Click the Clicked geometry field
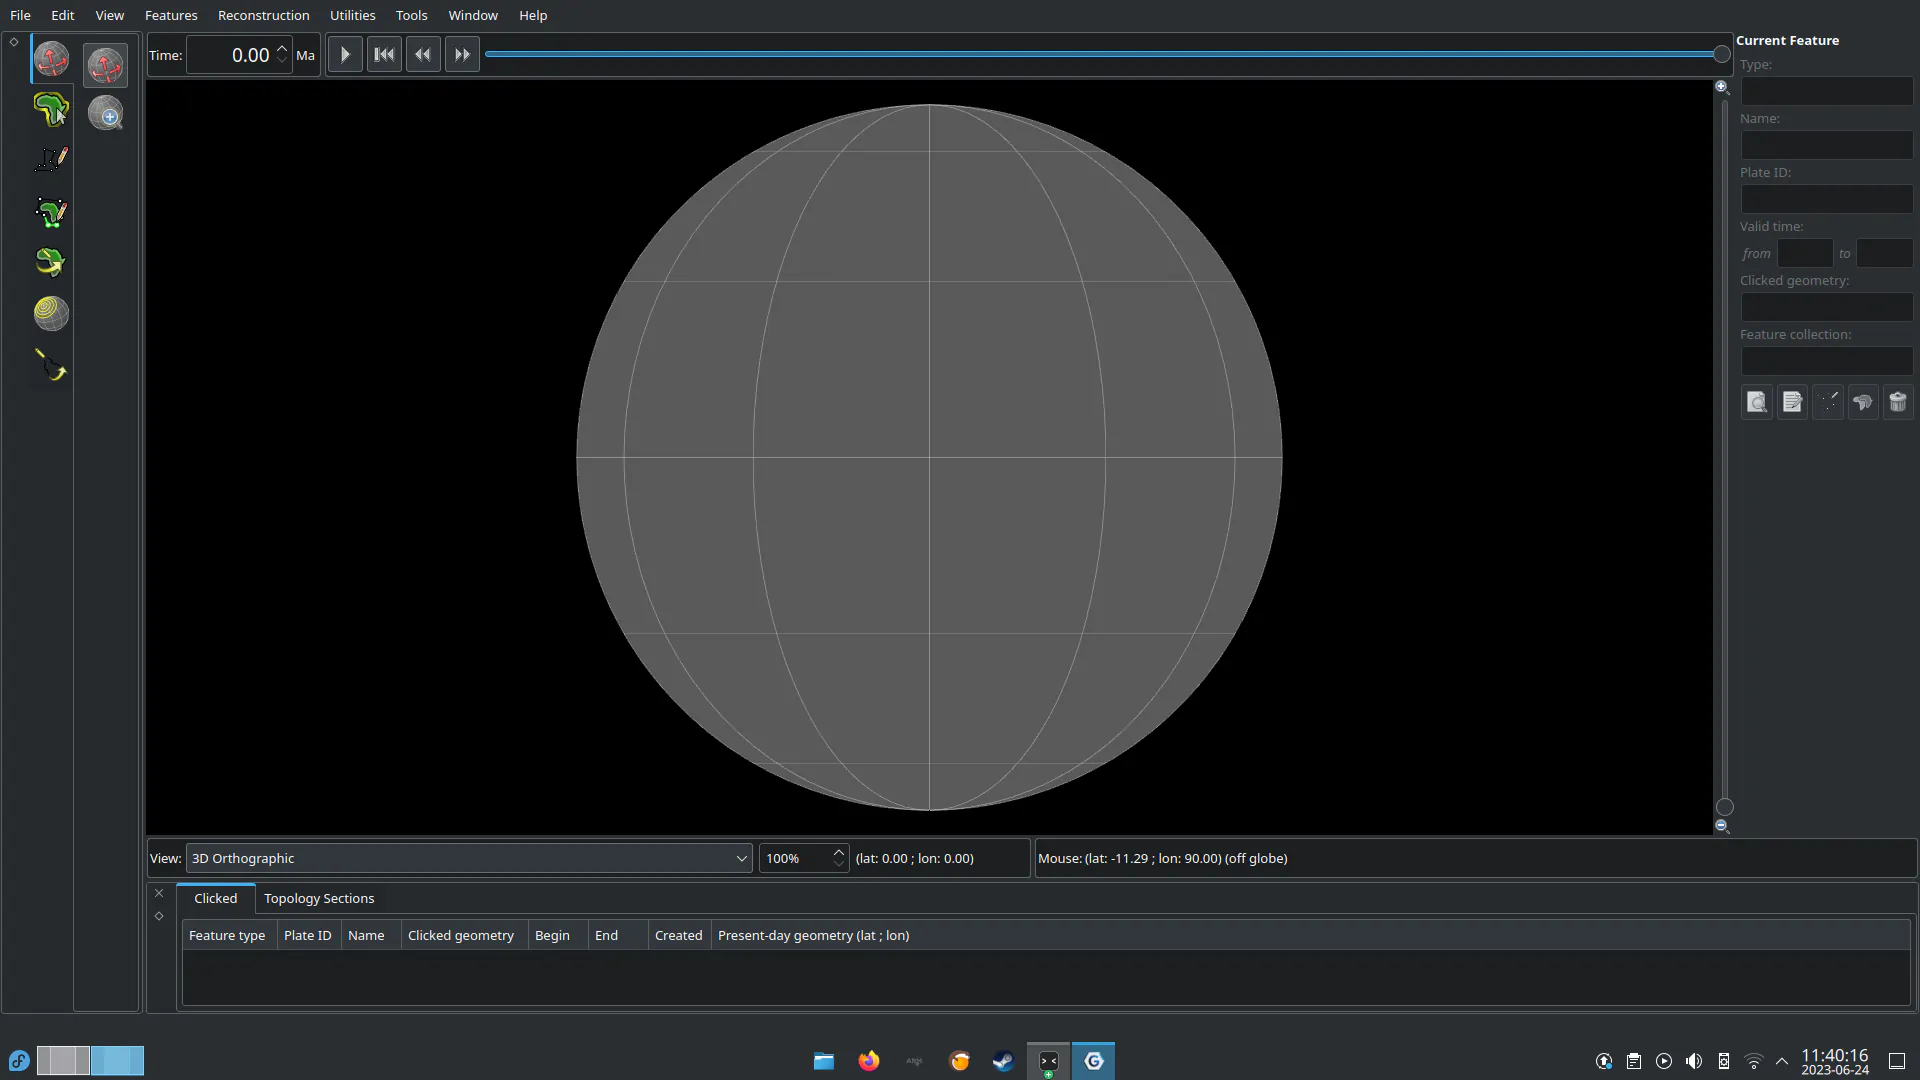 [x=1827, y=307]
